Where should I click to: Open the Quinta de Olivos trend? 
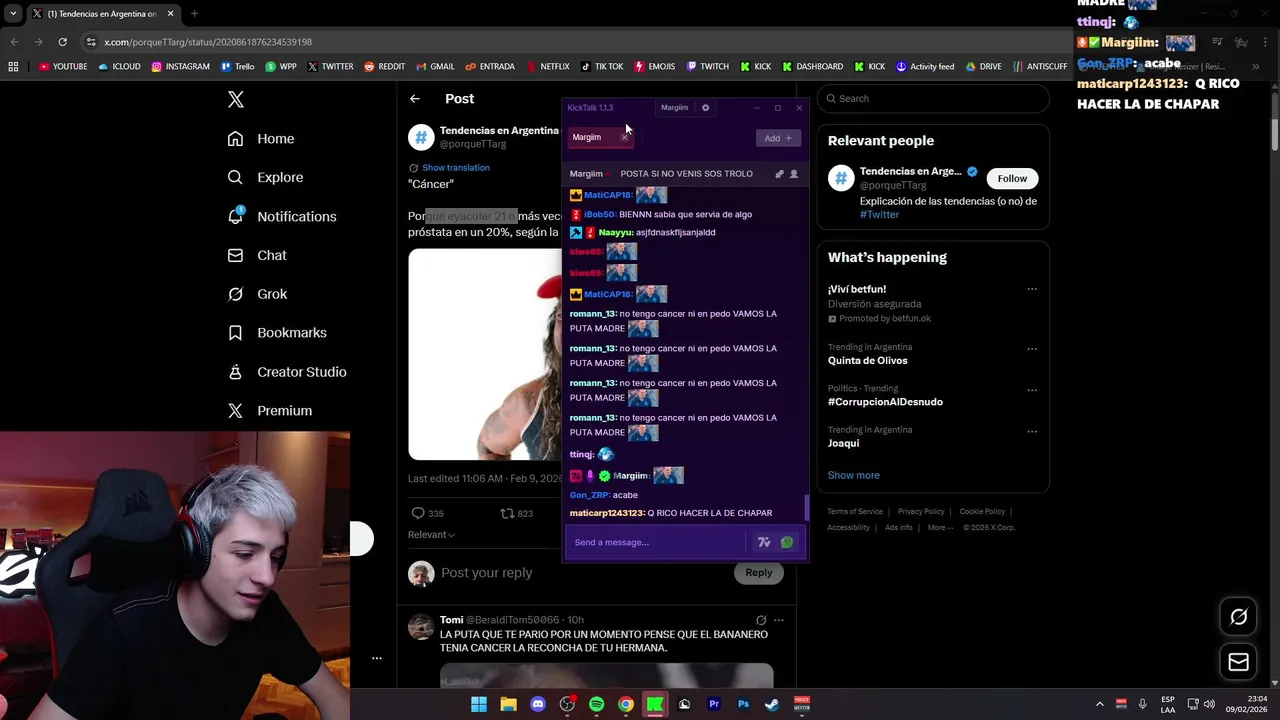pos(867,361)
